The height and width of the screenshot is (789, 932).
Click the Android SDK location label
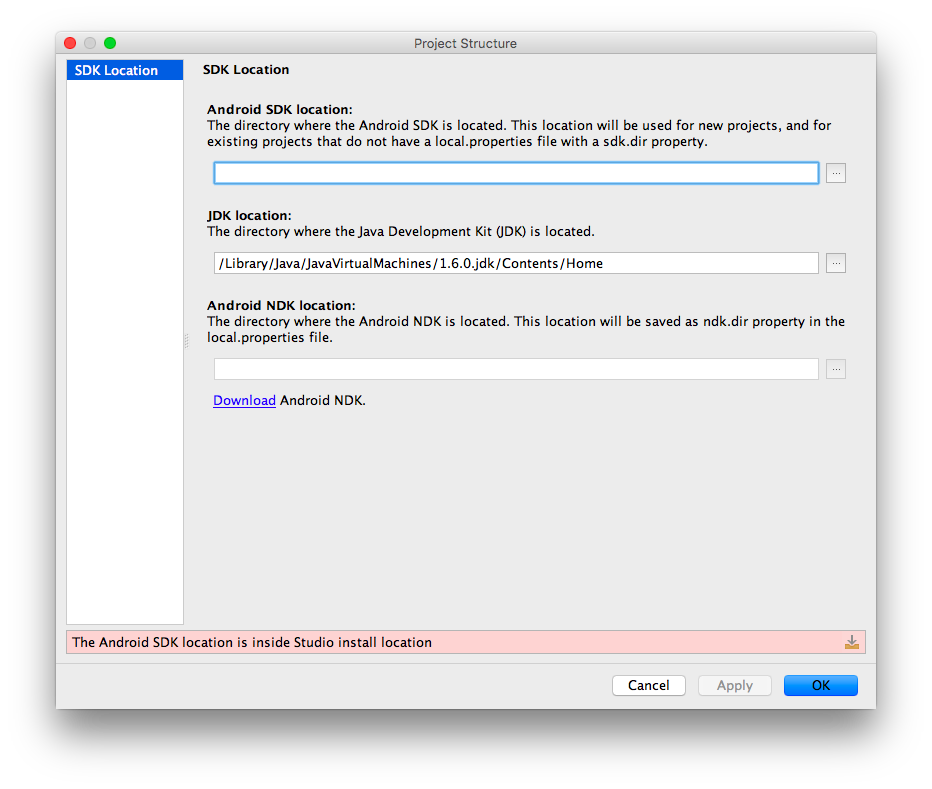(x=279, y=109)
